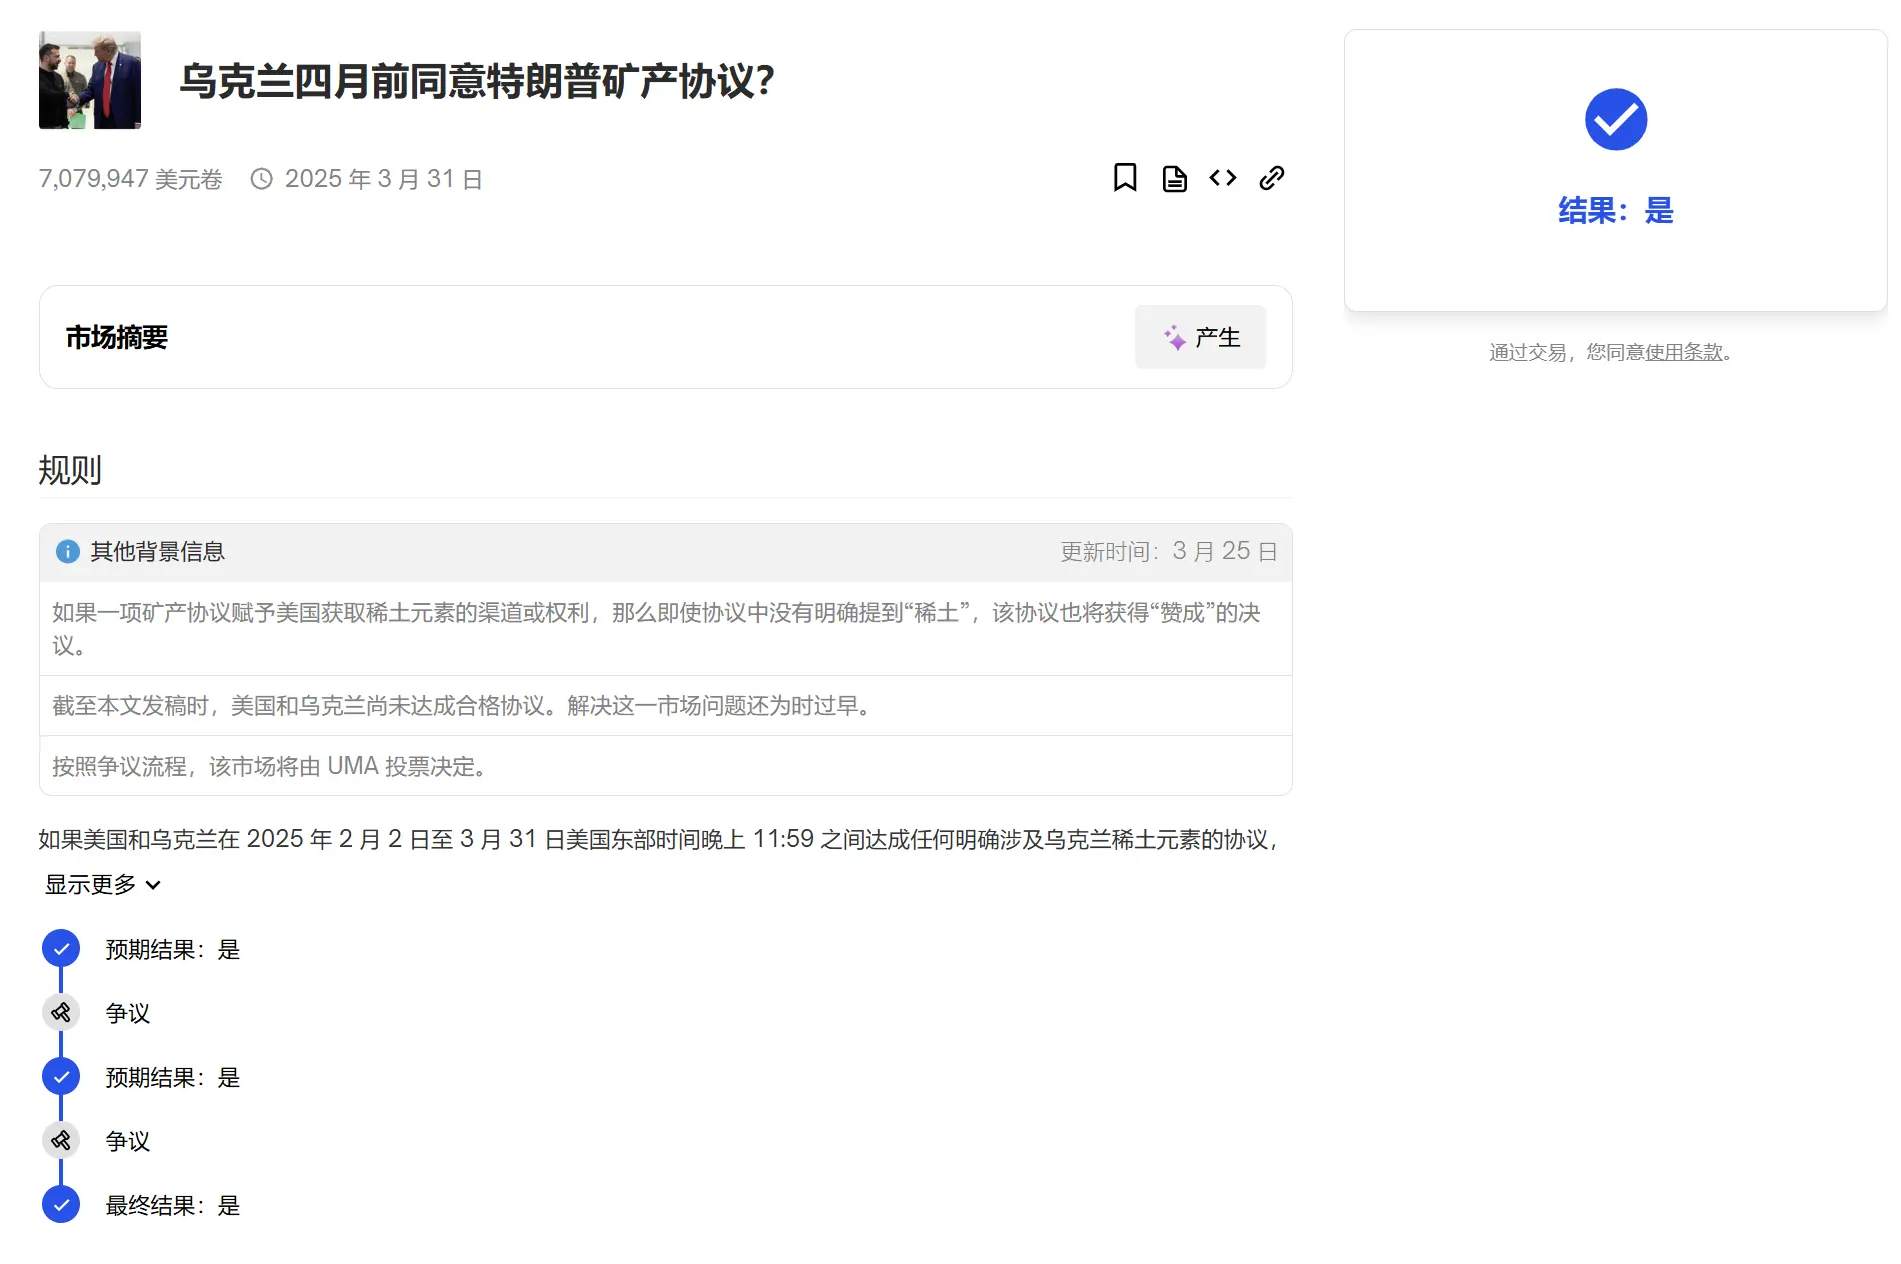
Task: Bookmark this market
Action: pos(1125,177)
